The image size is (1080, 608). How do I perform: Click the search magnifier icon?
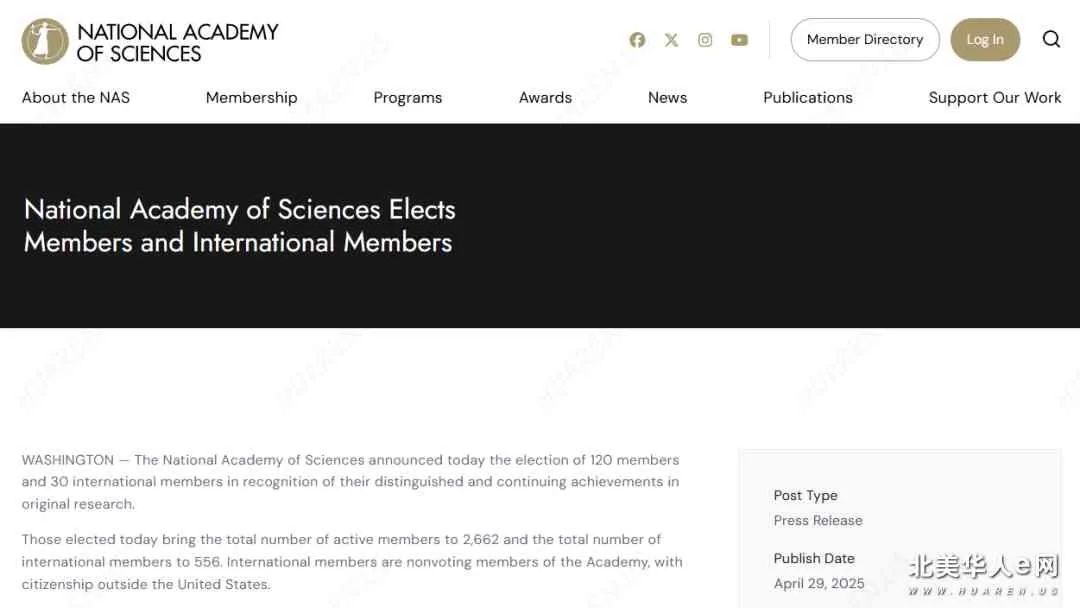pos(1051,39)
